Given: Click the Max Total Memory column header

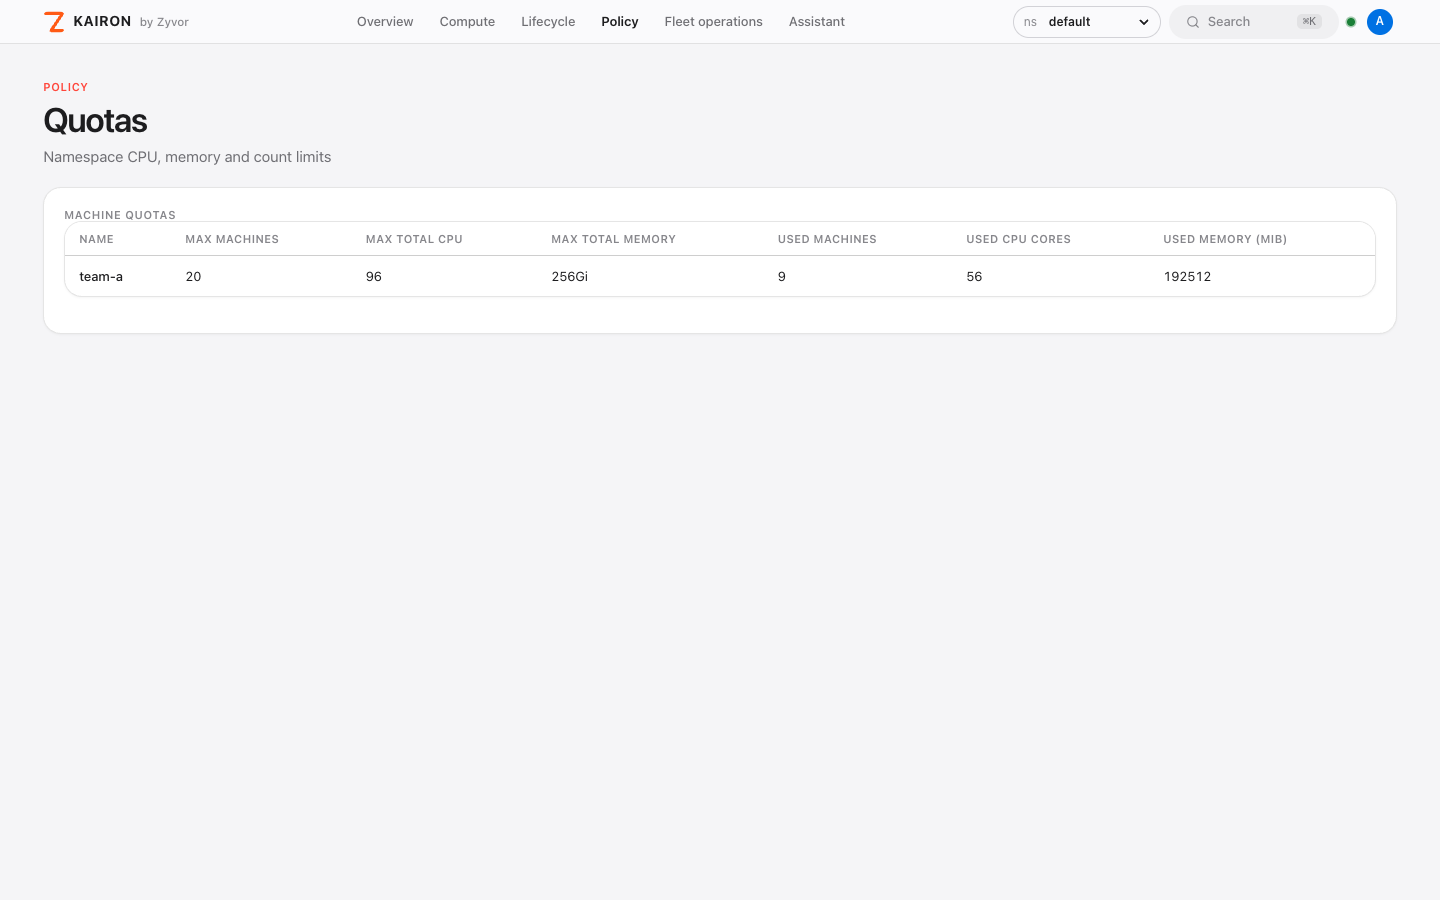Looking at the screenshot, I should [613, 240].
